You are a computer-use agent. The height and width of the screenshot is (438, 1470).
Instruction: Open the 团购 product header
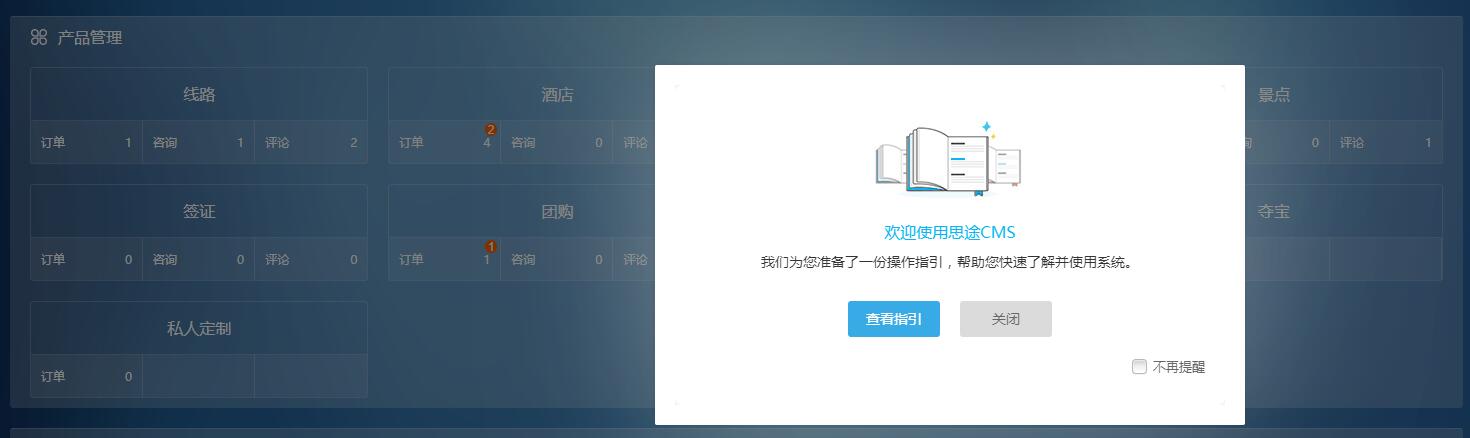point(557,212)
